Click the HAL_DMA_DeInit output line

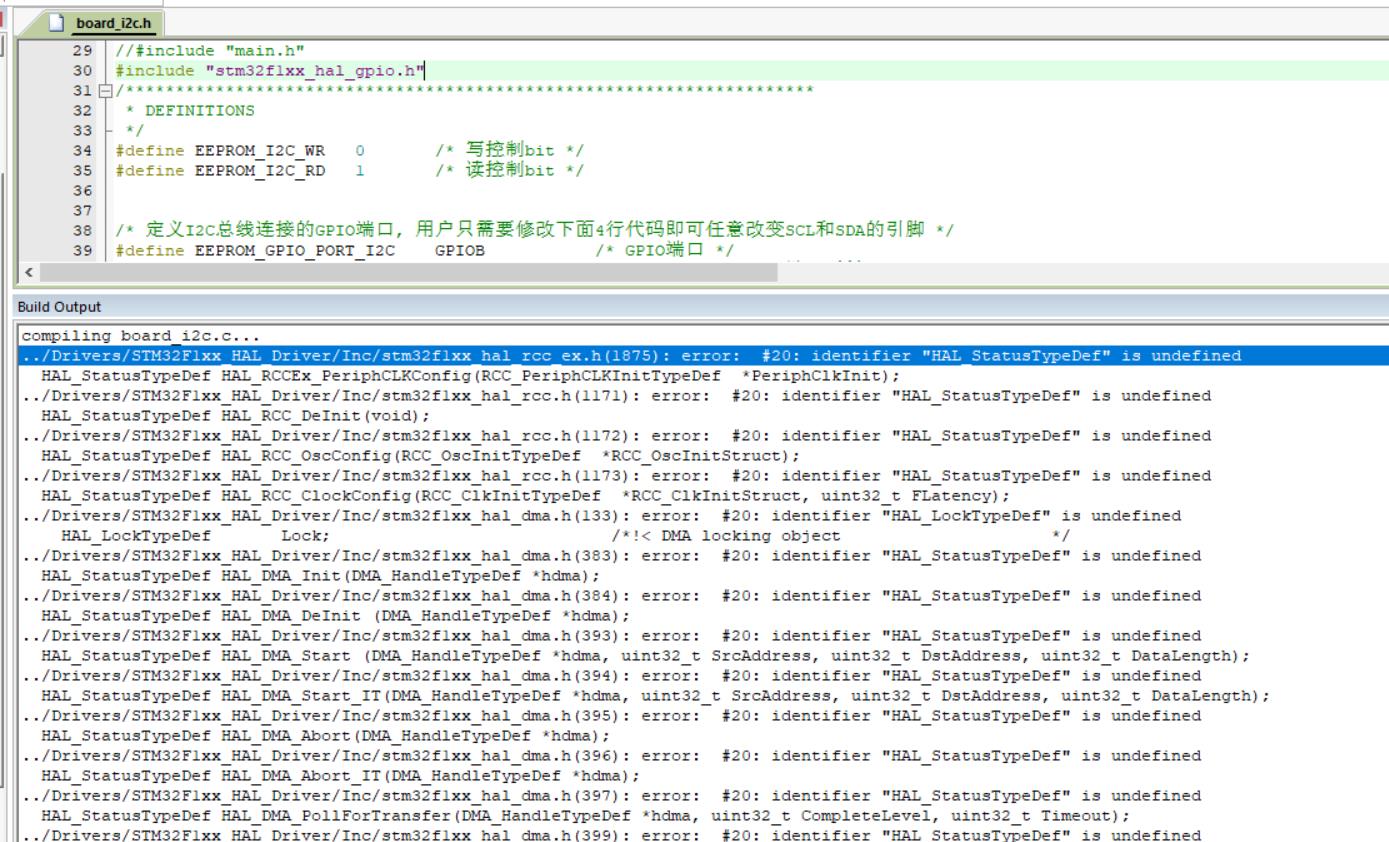click(335, 616)
